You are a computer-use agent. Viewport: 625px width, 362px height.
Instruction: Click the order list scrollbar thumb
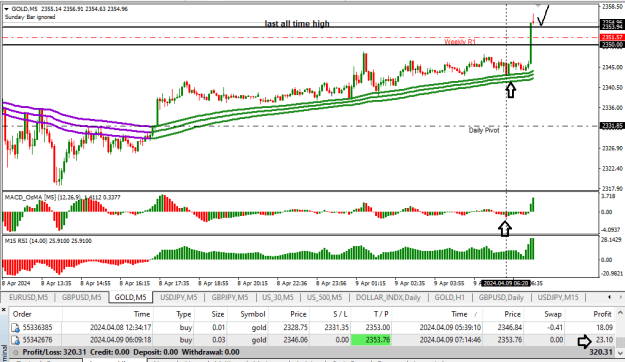point(621,342)
